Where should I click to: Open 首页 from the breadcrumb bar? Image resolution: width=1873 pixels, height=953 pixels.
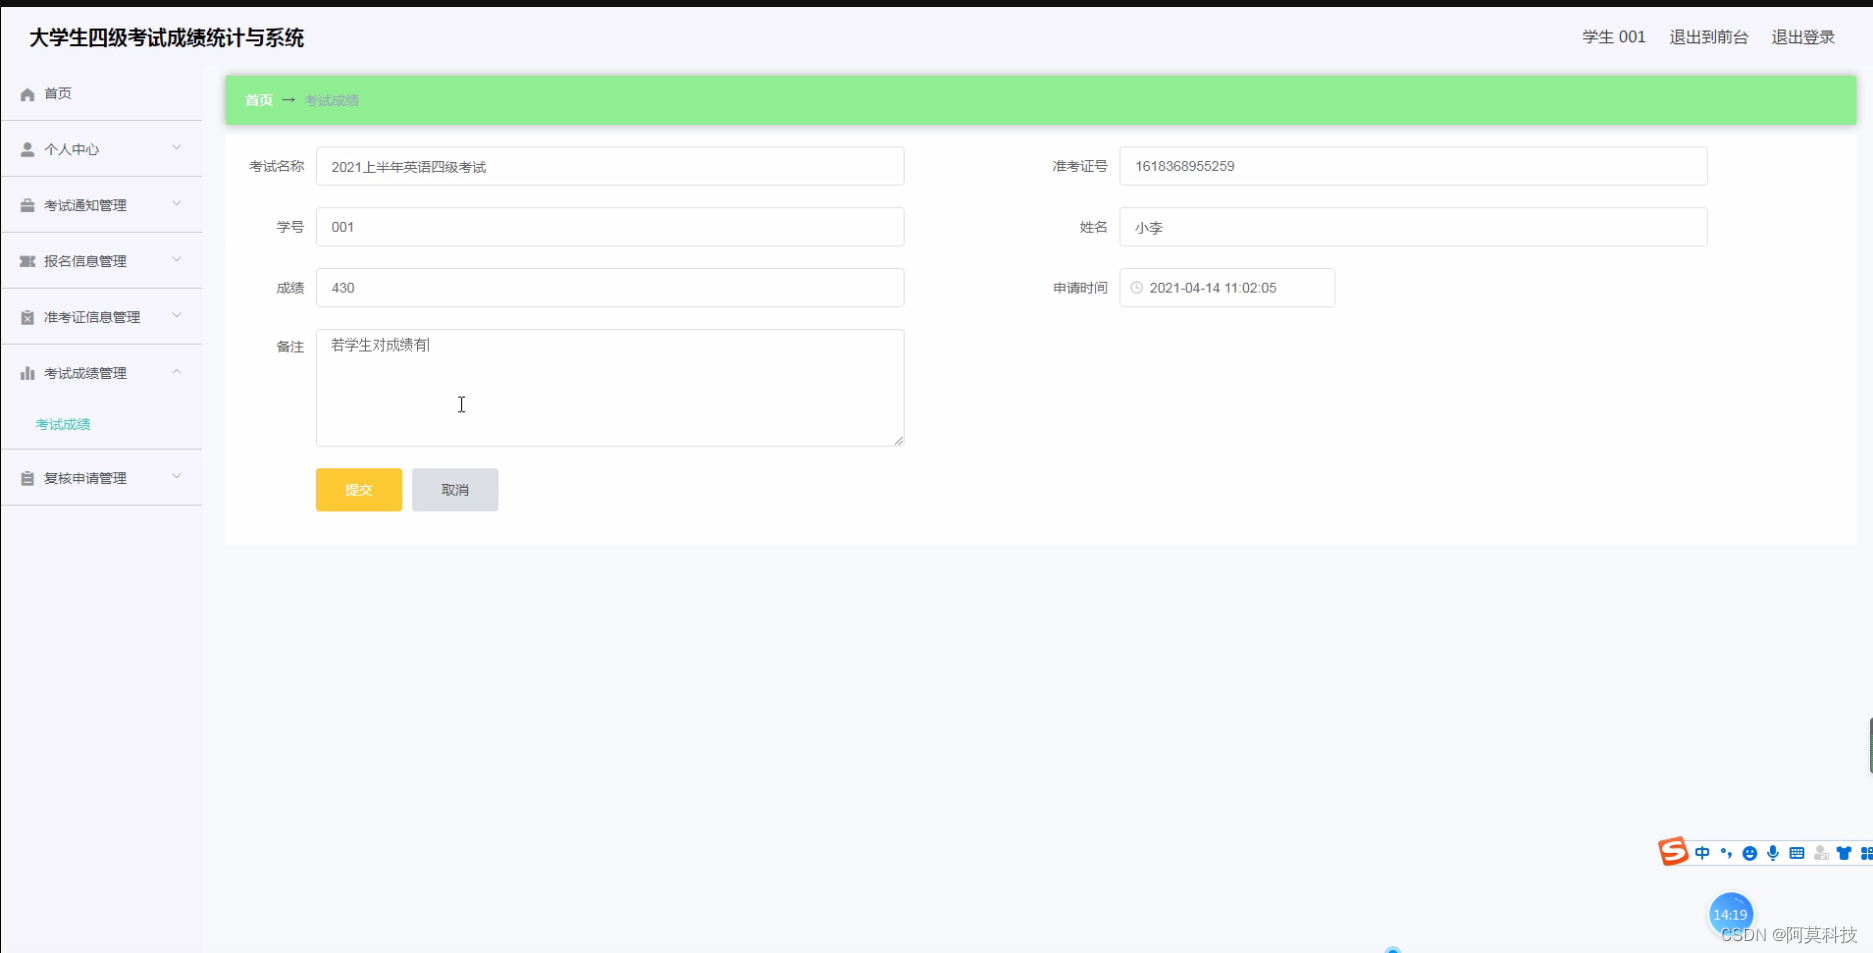(258, 100)
